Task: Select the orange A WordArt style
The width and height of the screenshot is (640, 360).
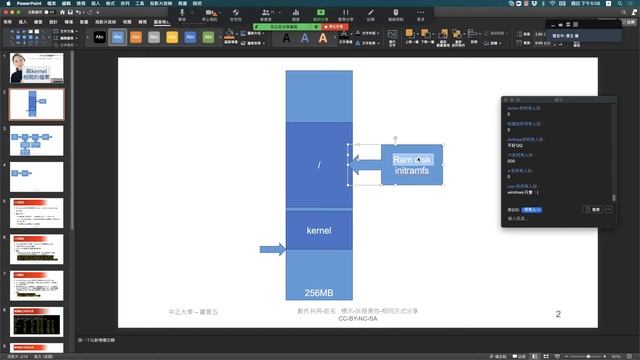Action: click(x=323, y=38)
